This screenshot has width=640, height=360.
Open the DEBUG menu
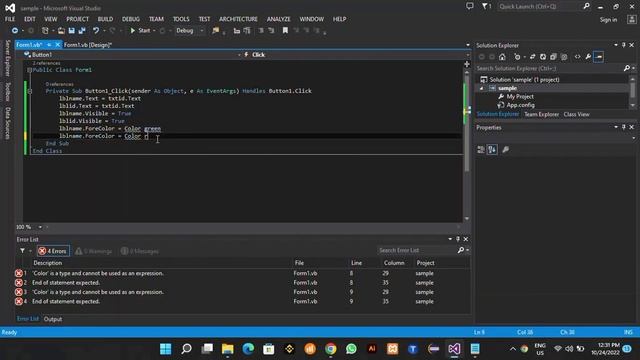click(x=131, y=19)
